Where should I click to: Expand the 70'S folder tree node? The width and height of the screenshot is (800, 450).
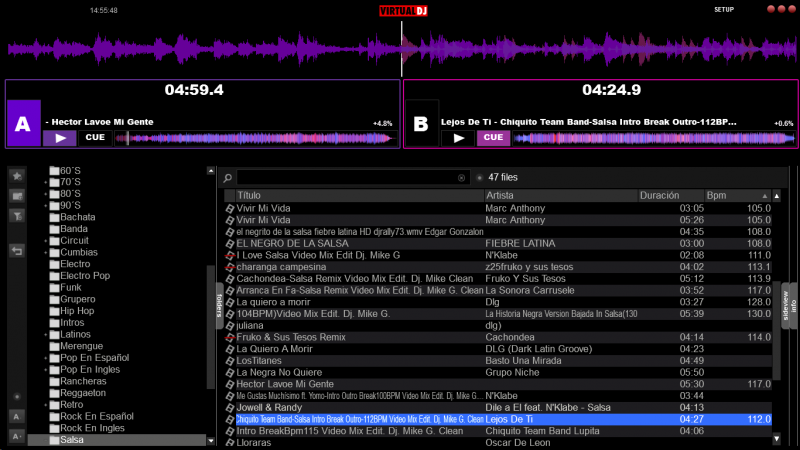pos(46,182)
